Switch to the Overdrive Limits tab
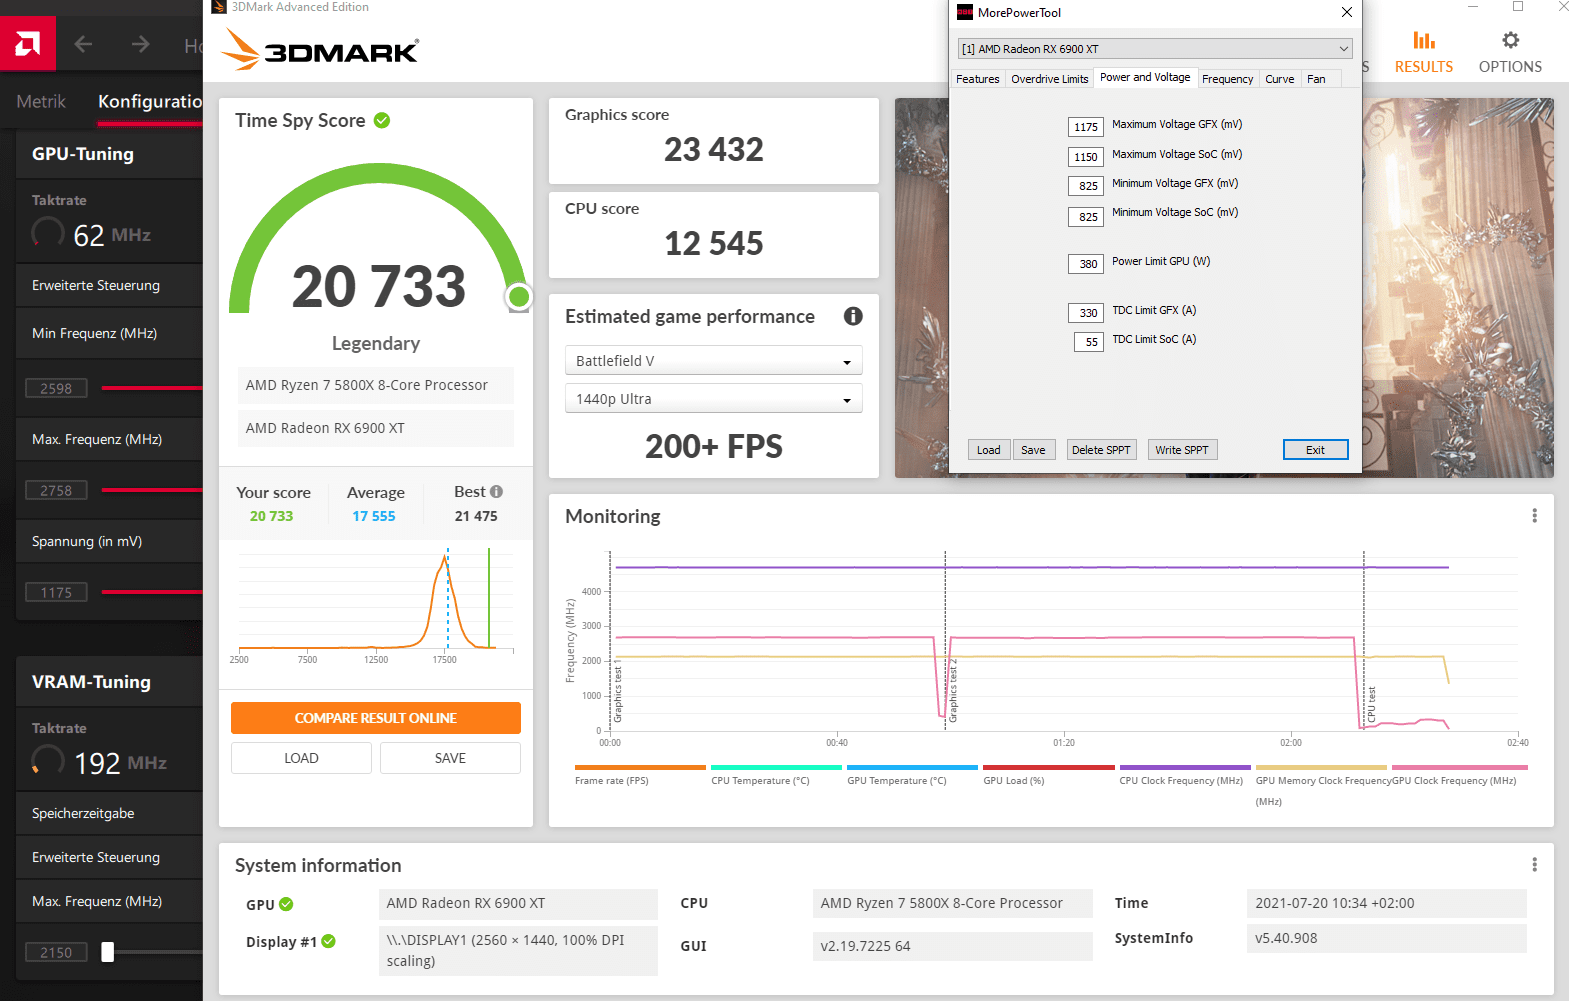Image resolution: width=1569 pixels, height=1001 pixels. pos(1049,79)
